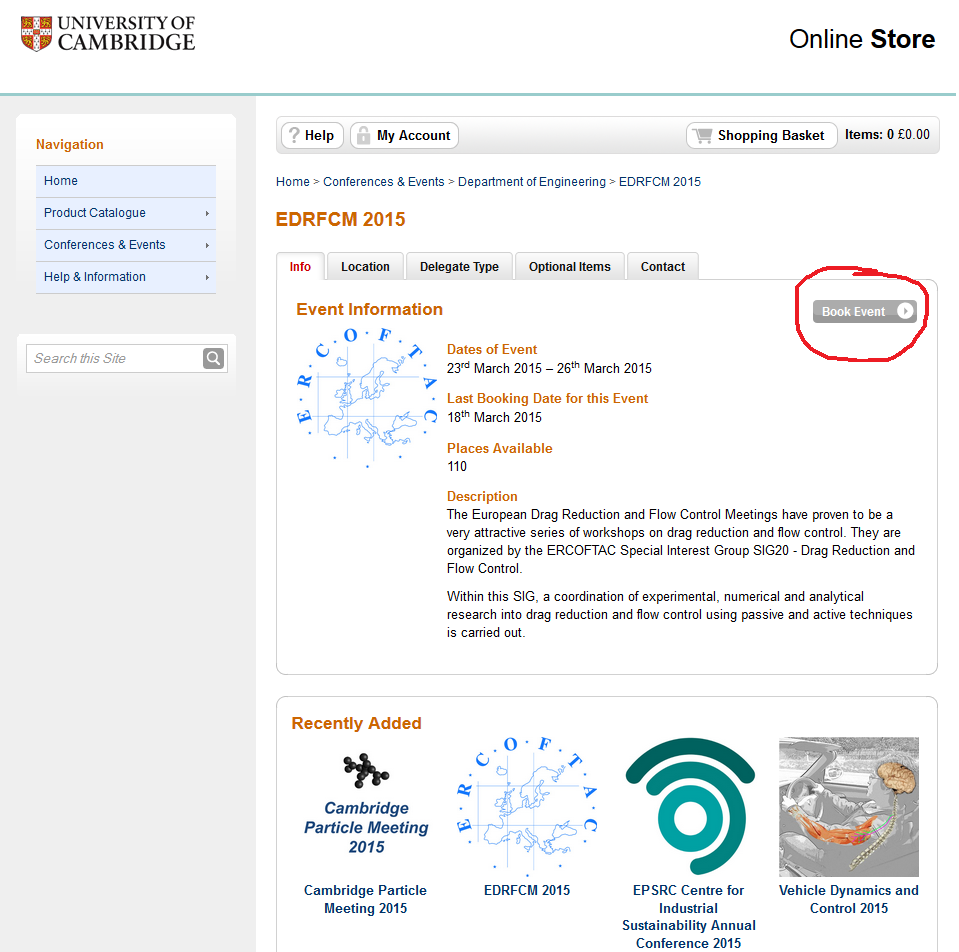Open the Help button in the top bar

click(312, 135)
